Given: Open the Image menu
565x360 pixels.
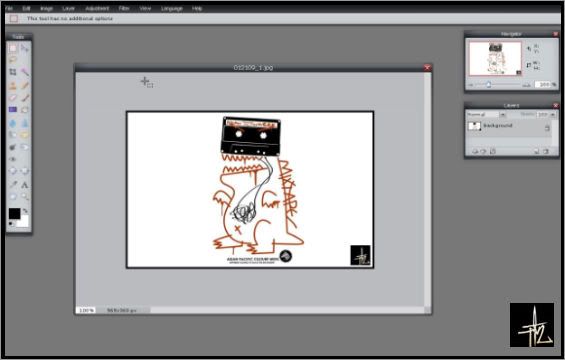Looking at the screenshot, I should point(46,8).
